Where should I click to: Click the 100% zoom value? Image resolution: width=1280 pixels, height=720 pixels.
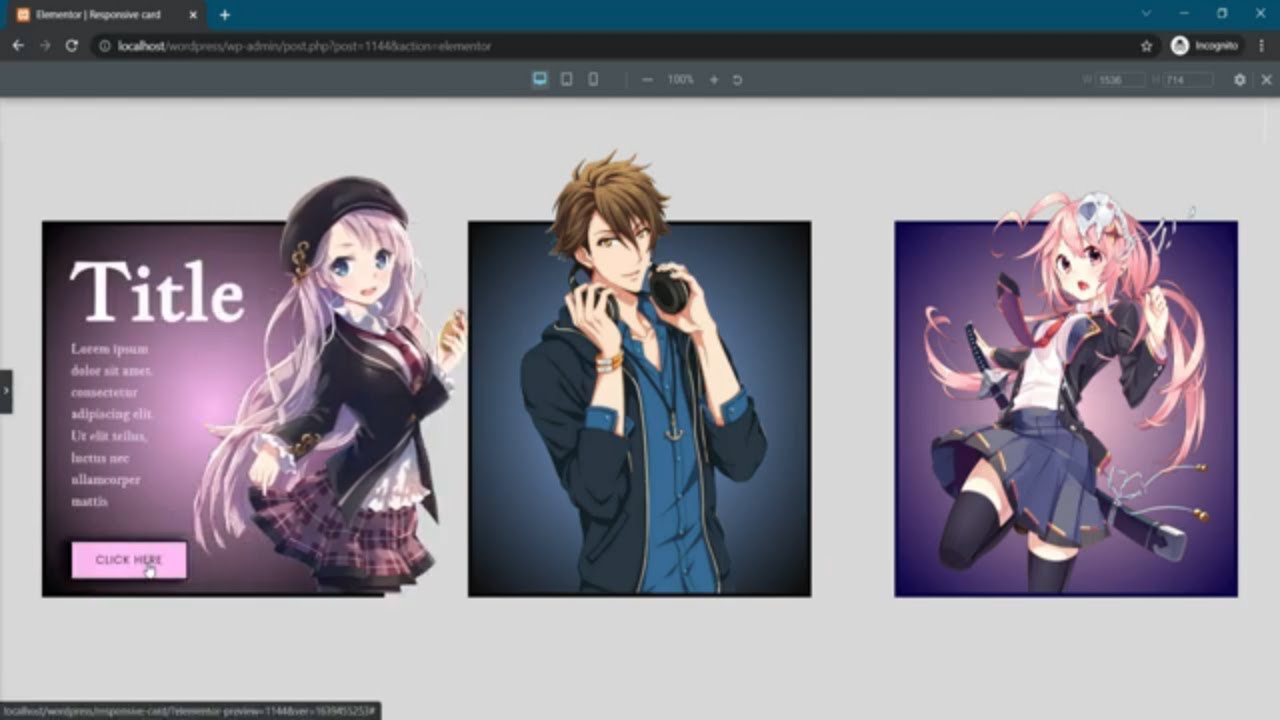click(x=680, y=79)
